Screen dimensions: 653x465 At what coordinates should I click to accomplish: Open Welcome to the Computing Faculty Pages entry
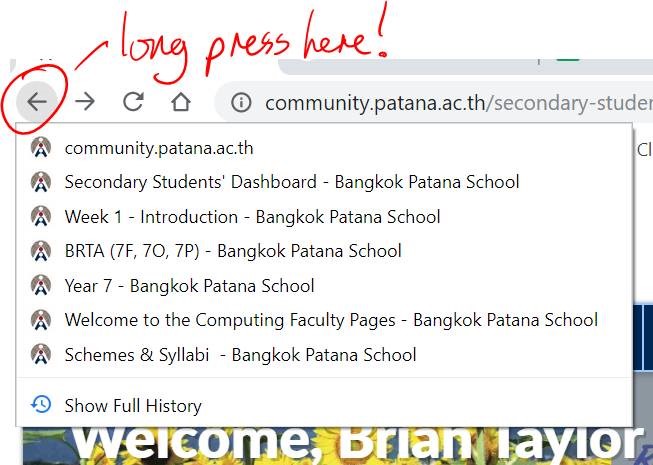point(324,320)
